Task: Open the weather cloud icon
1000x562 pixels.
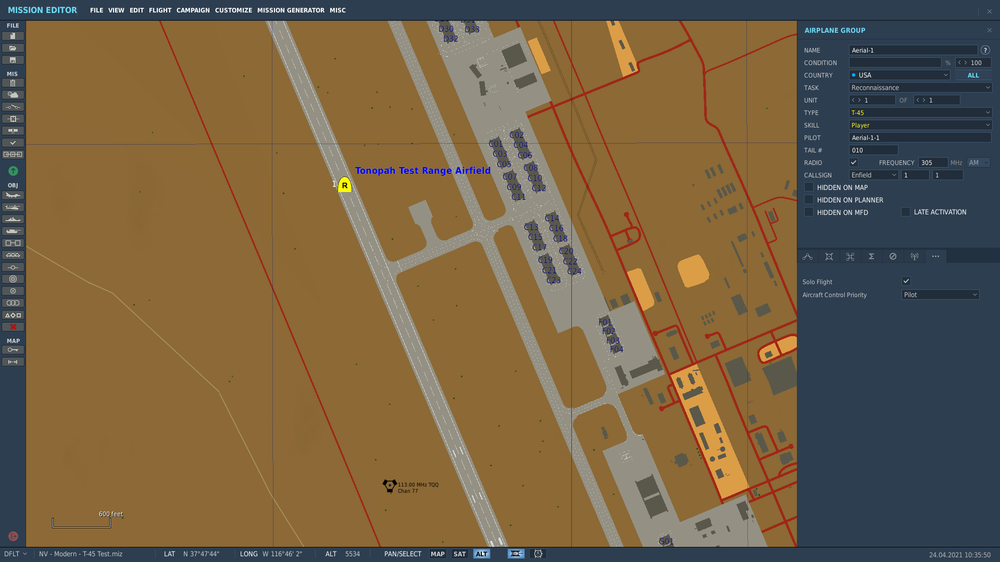Action: (x=13, y=95)
